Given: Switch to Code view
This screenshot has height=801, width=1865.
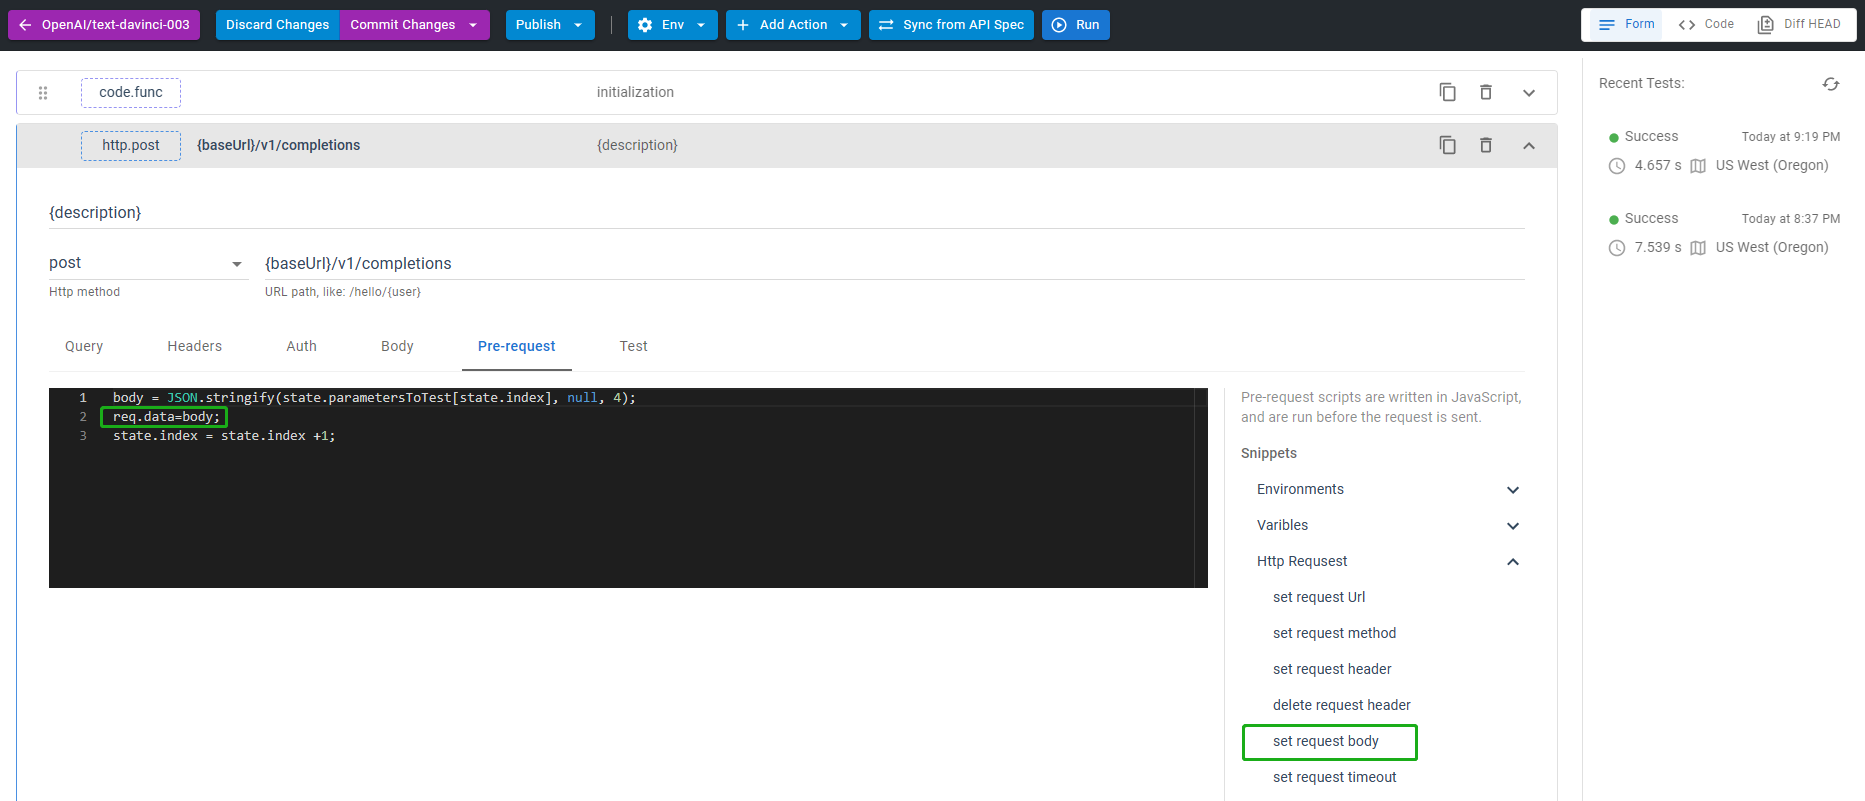Looking at the screenshot, I should (x=1706, y=24).
